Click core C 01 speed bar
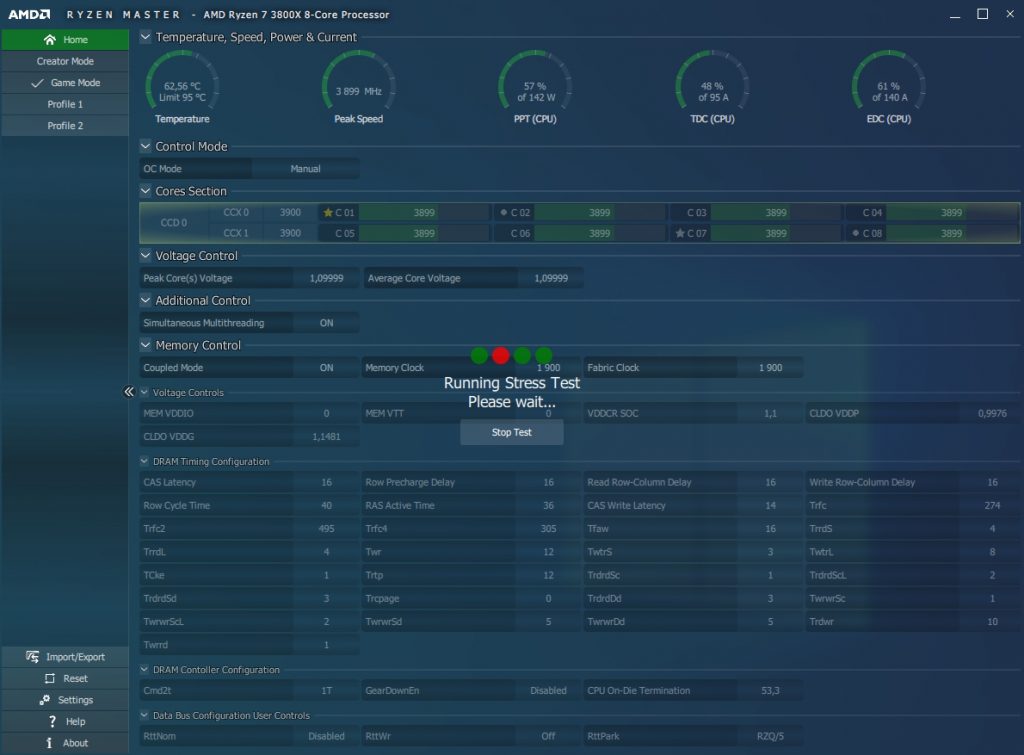Viewport: 1024px width, 755px height. click(x=424, y=212)
